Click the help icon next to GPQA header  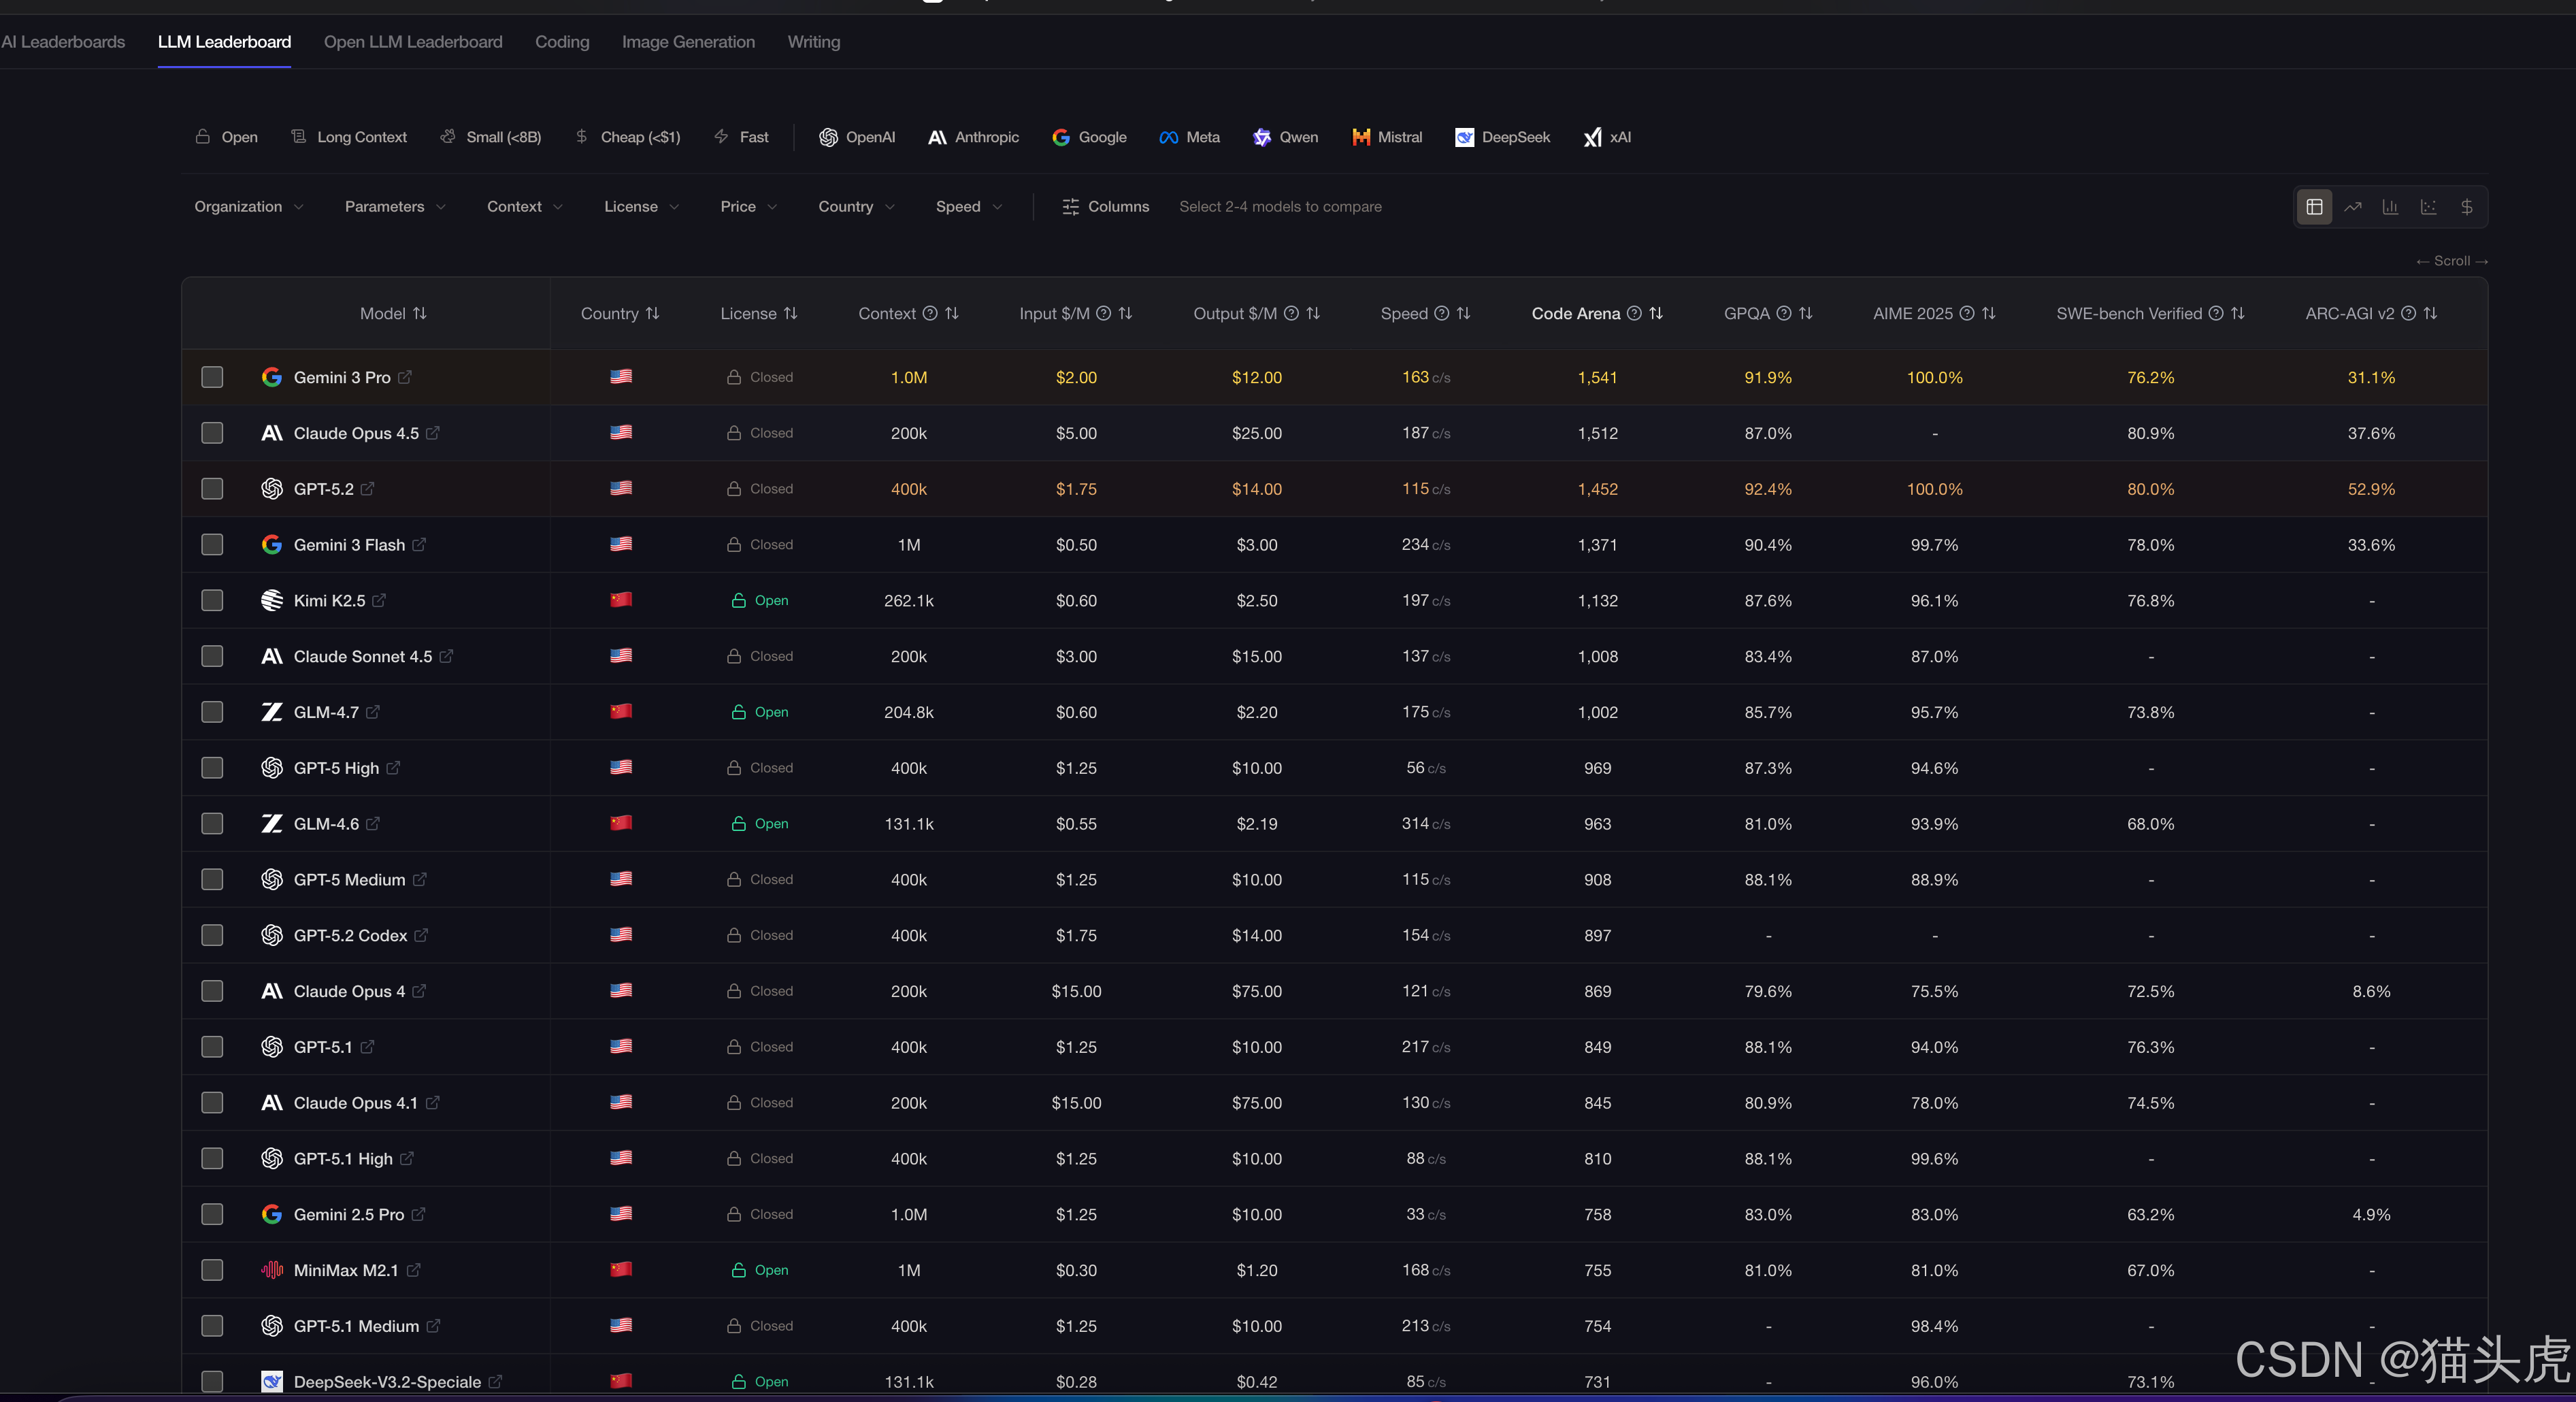(x=1783, y=313)
